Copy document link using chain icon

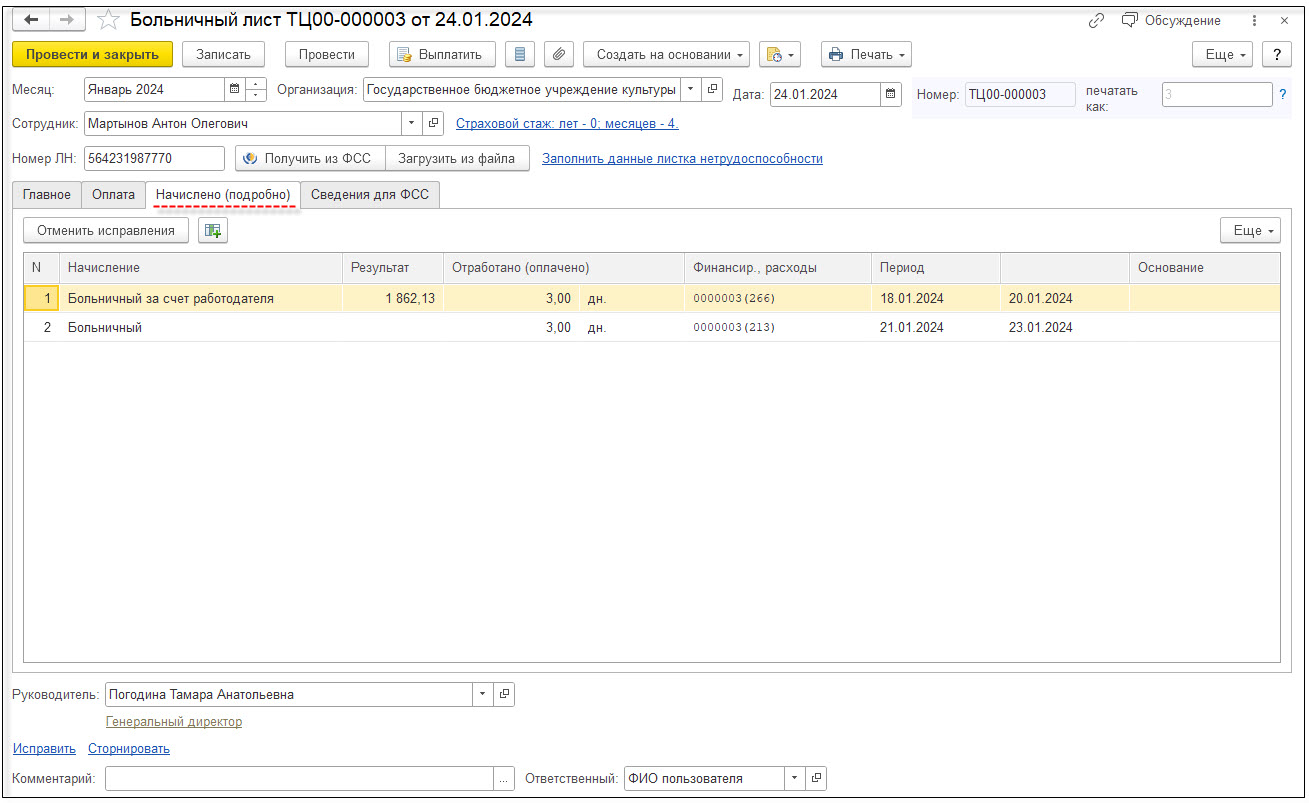[x=1096, y=20]
